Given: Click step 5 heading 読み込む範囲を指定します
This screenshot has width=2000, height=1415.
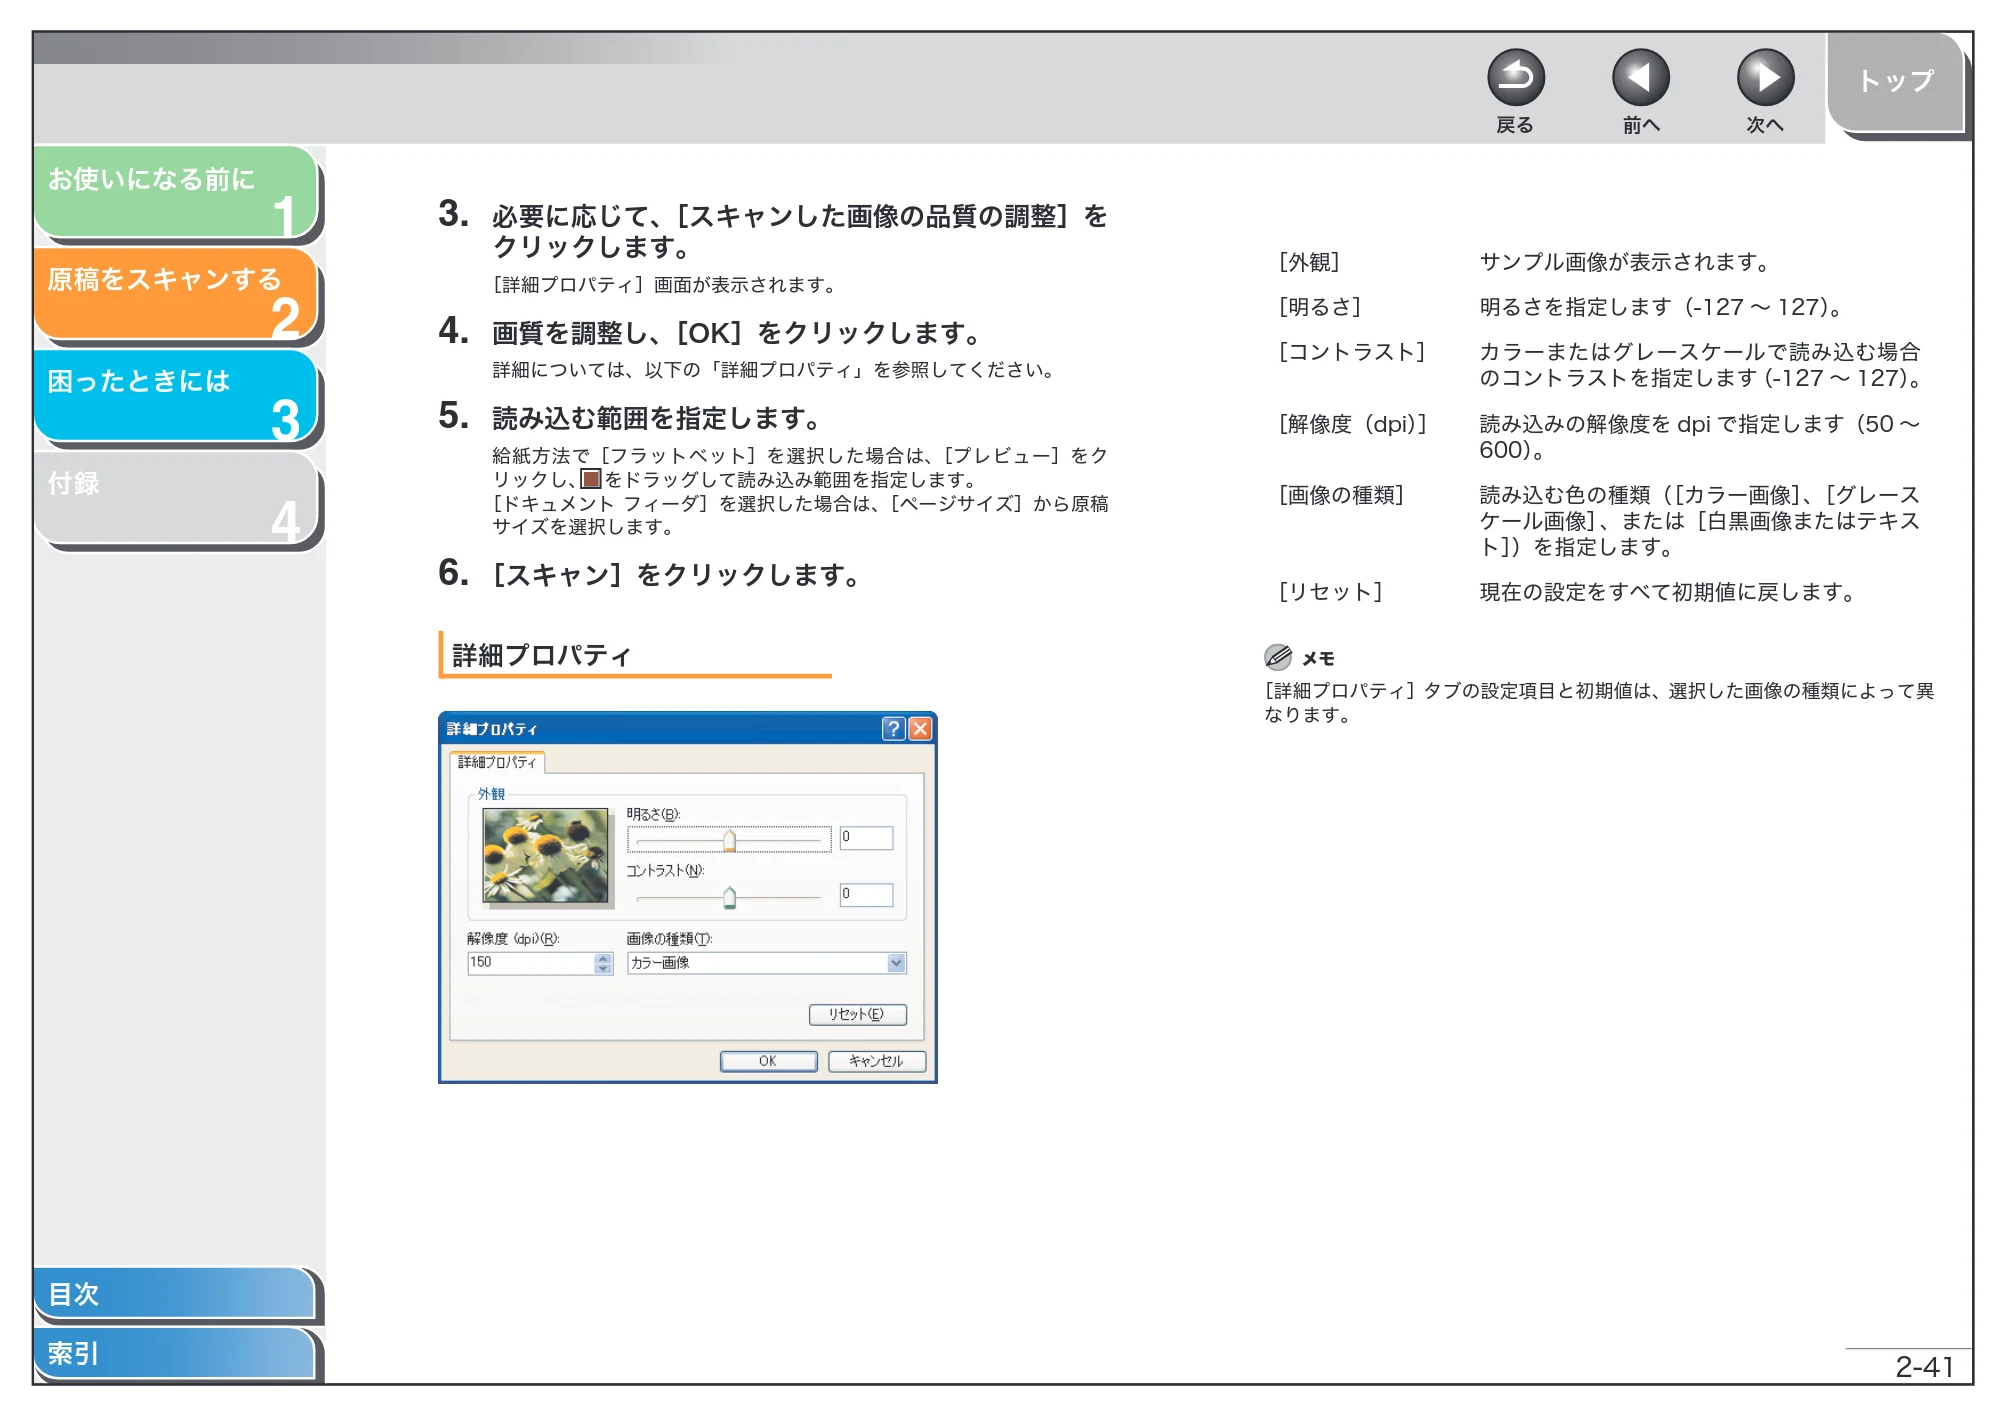Looking at the screenshot, I should pos(655,418).
